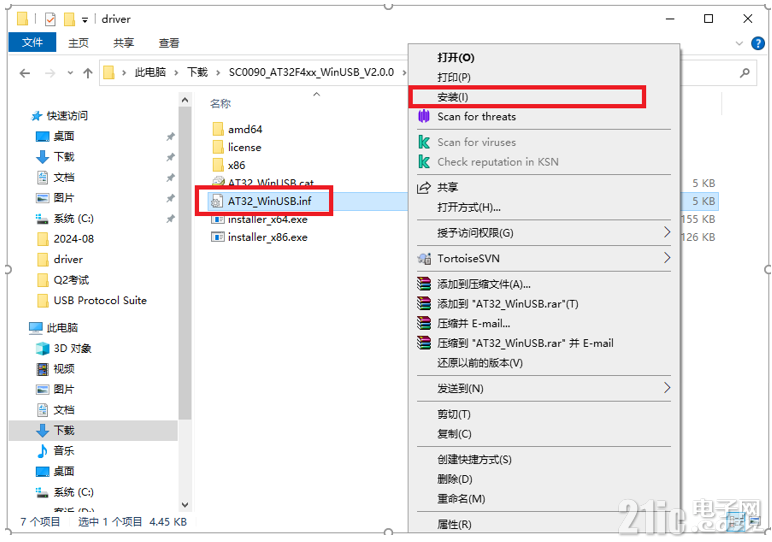The width and height of the screenshot is (772, 542).
Task: Open the 文件 ribbon tab
Action: click(x=32, y=42)
